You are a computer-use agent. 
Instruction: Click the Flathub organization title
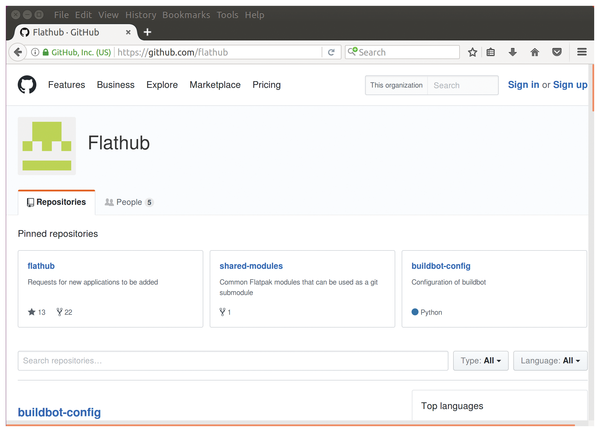(119, 143)
